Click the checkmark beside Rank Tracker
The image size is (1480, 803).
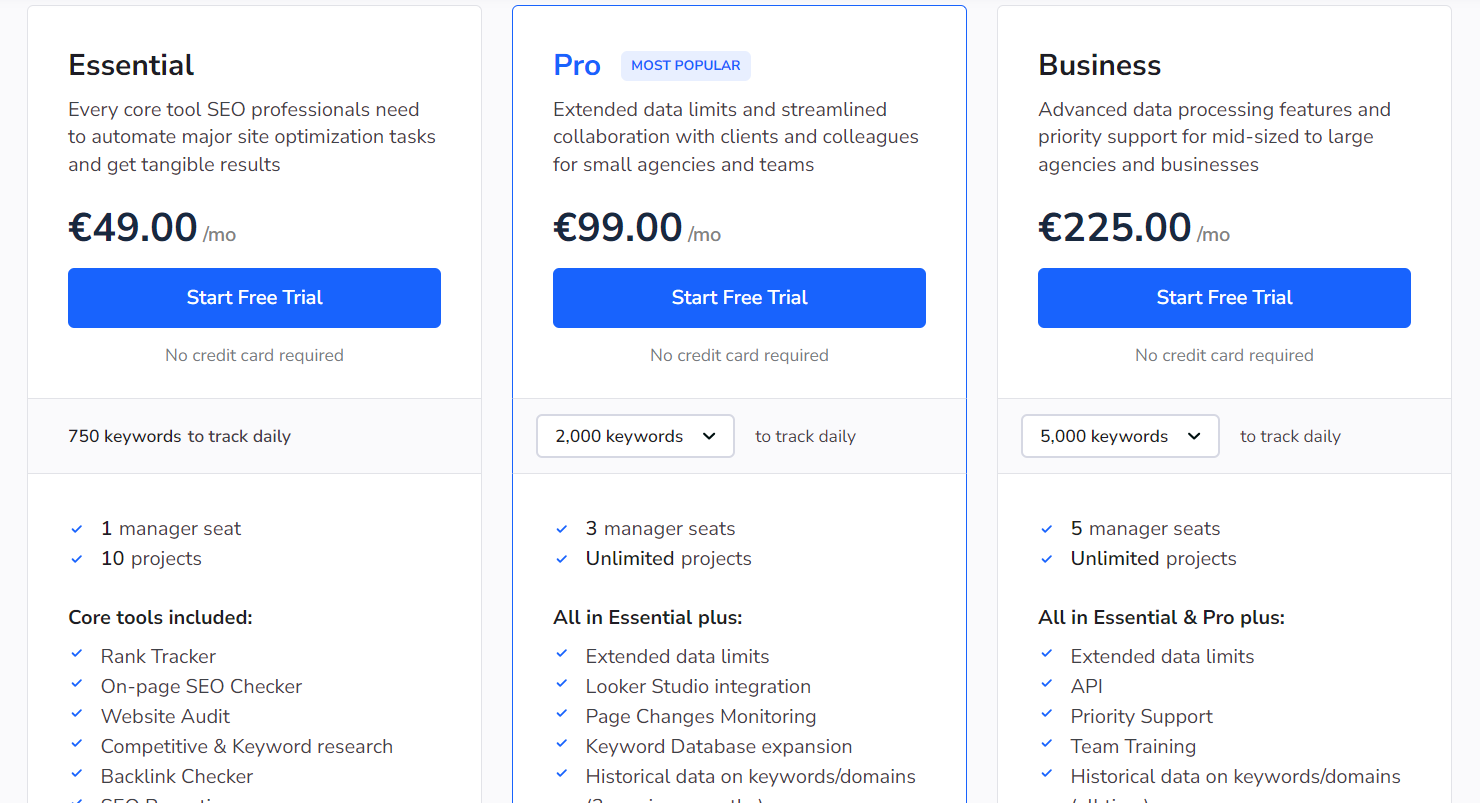coord(77,654)
